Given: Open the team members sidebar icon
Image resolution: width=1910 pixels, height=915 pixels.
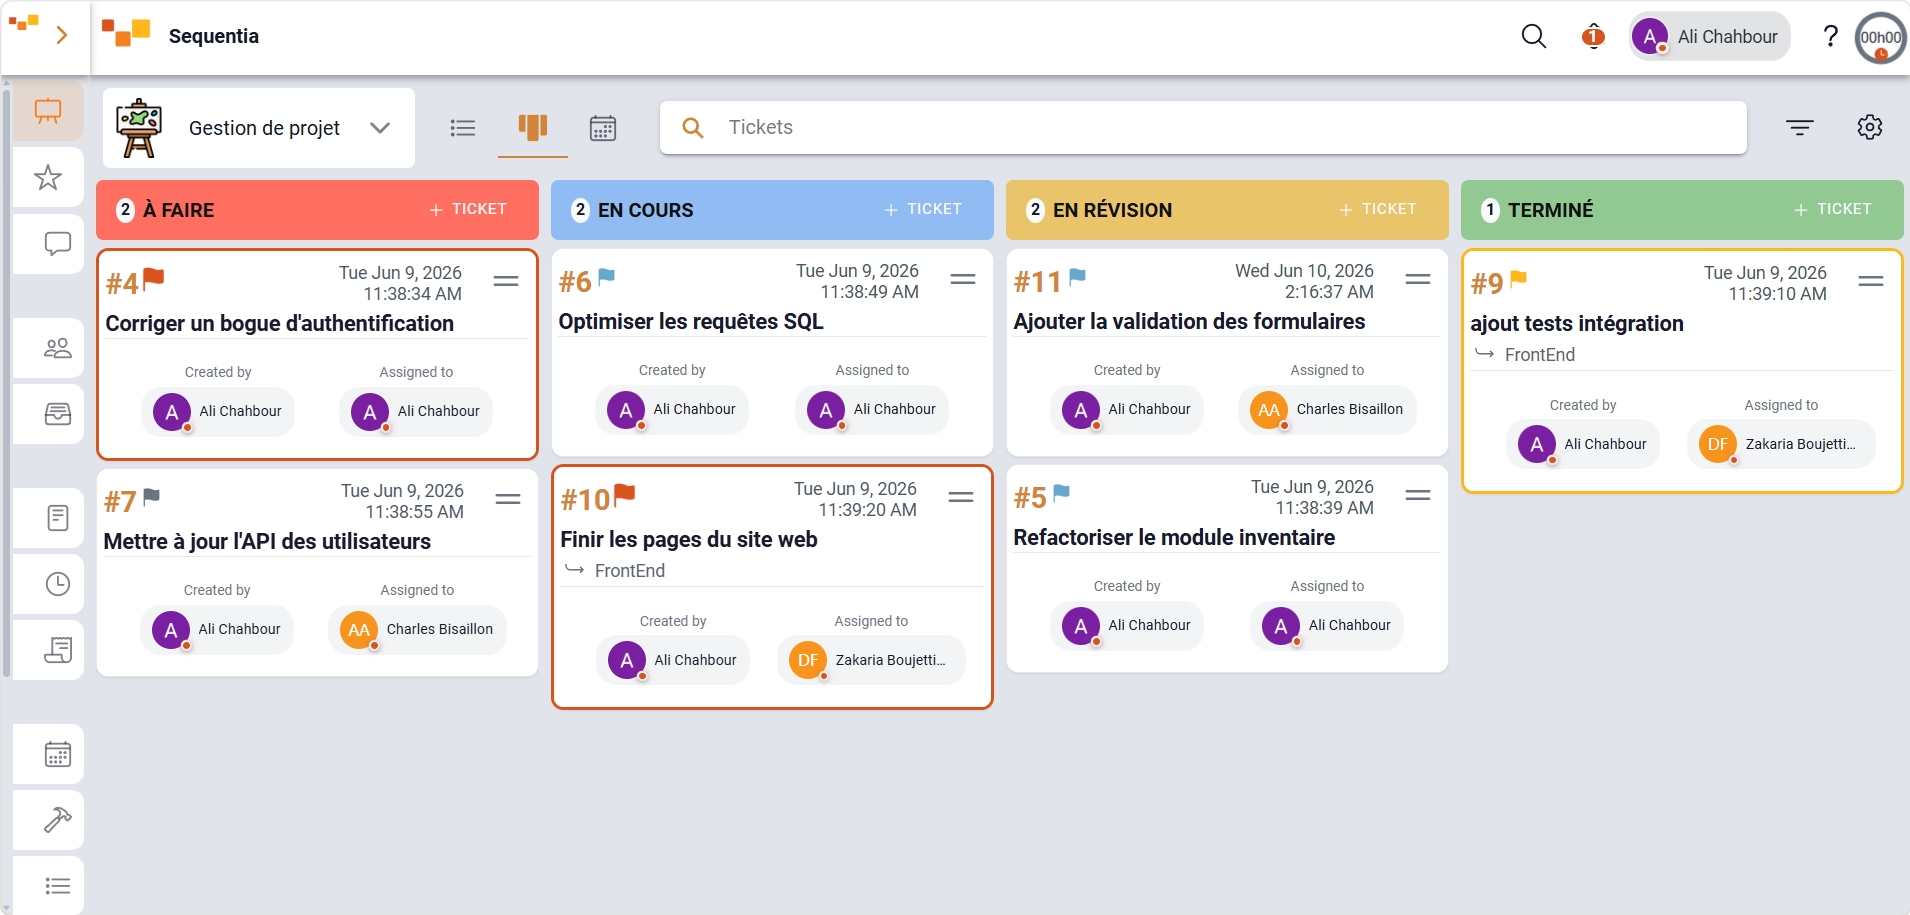Looking at the screenshot, I should pyautogui.click(x=57, y=348).
